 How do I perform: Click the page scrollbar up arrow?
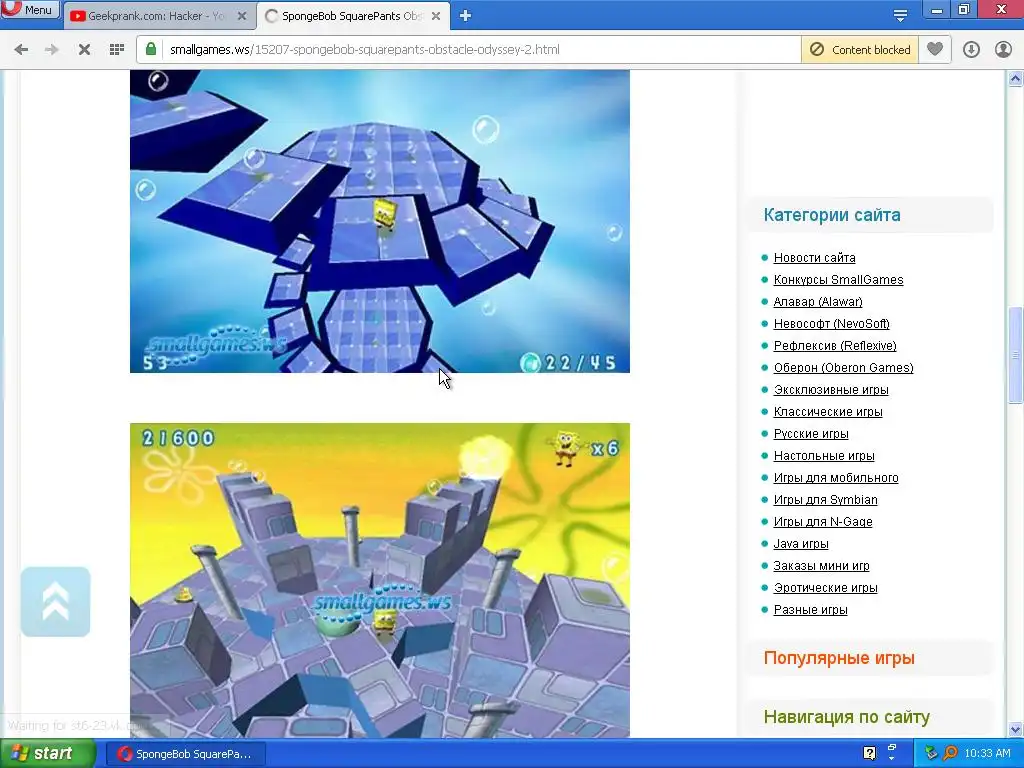pos(1015,78)
